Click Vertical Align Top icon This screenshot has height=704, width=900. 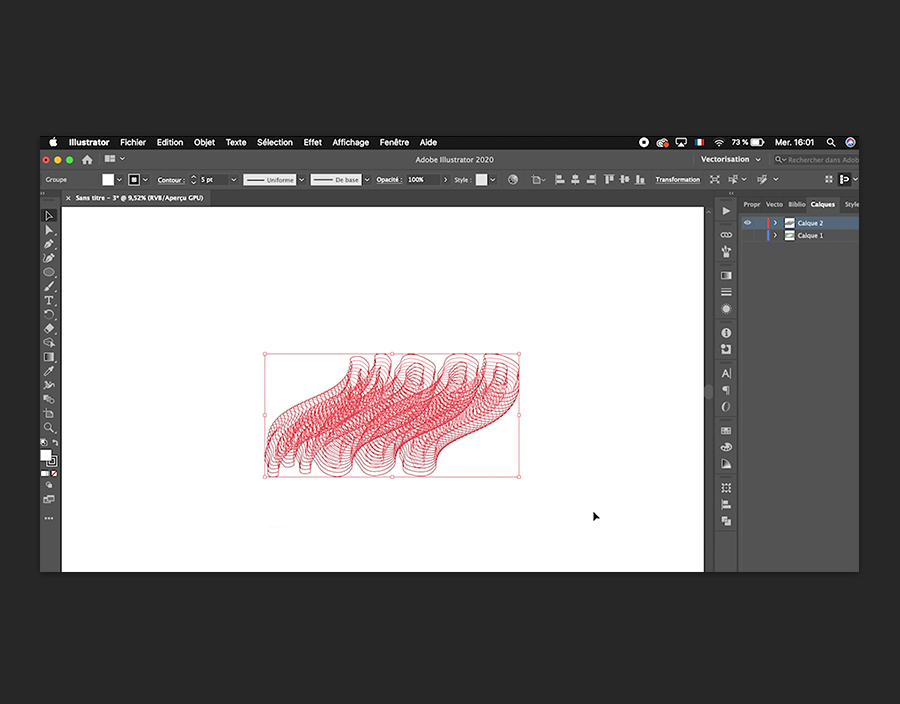(x=609, y=180)
